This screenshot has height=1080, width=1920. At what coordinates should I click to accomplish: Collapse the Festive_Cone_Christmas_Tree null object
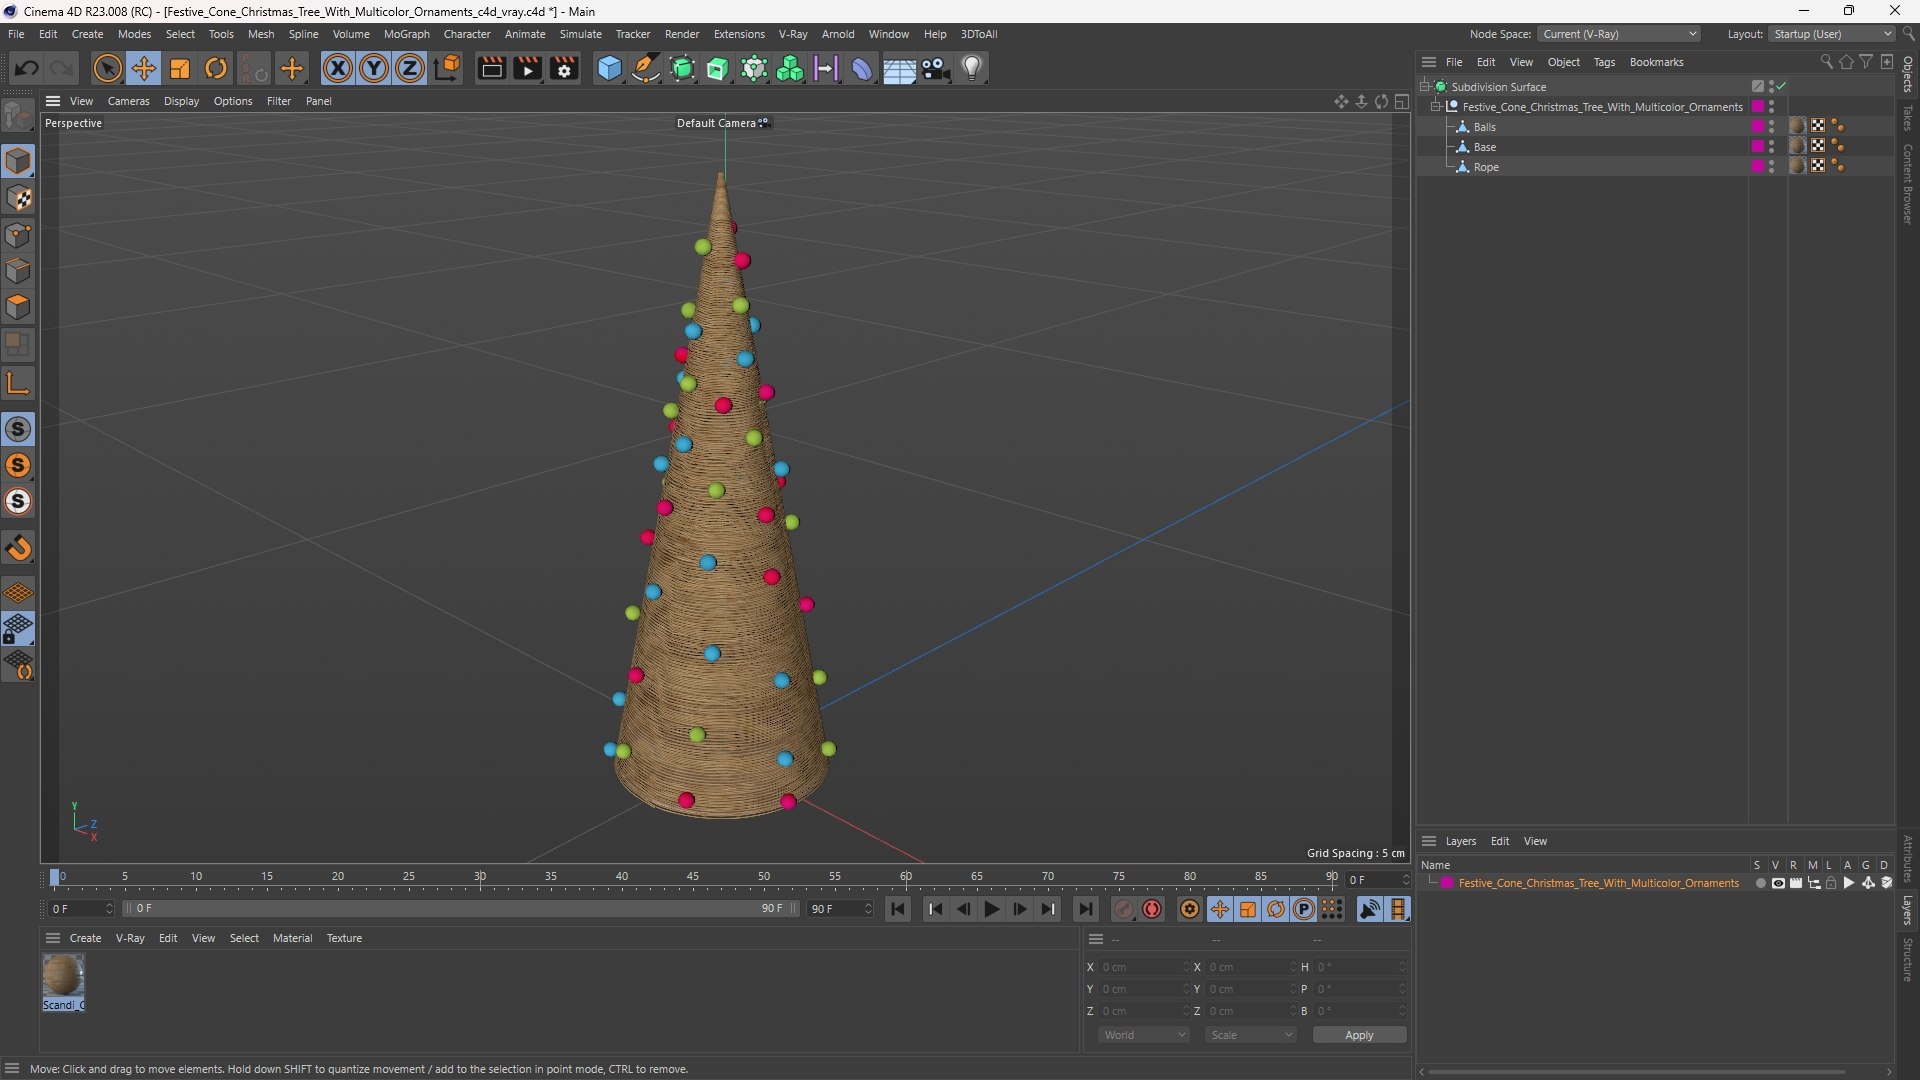tap(1436, 107)
